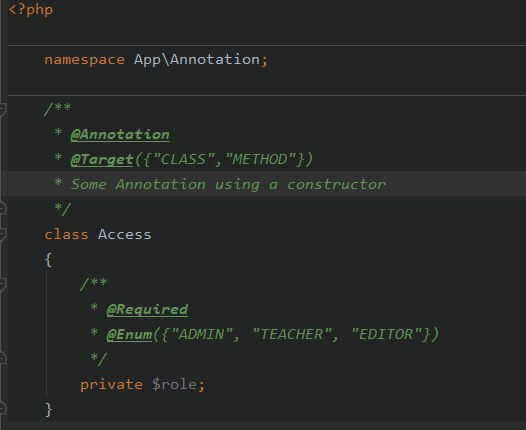Viewport: 526px width, 430px height.
Task: Click the namespace keyword
Action: point(85,60)
